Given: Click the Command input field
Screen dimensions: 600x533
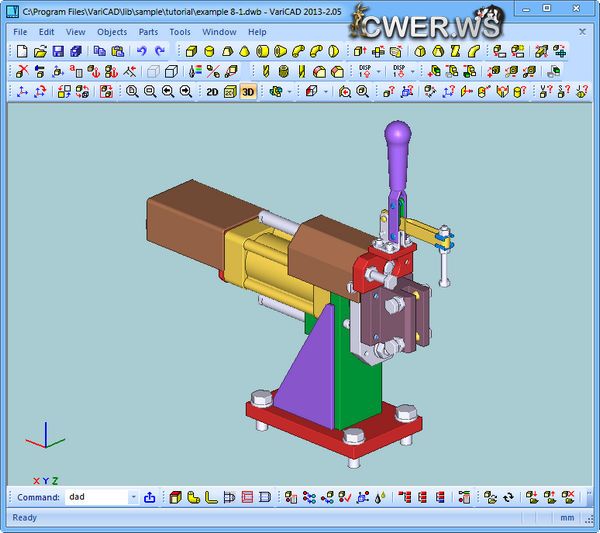Looking at the screenshot, I should [x=95, y=497].
